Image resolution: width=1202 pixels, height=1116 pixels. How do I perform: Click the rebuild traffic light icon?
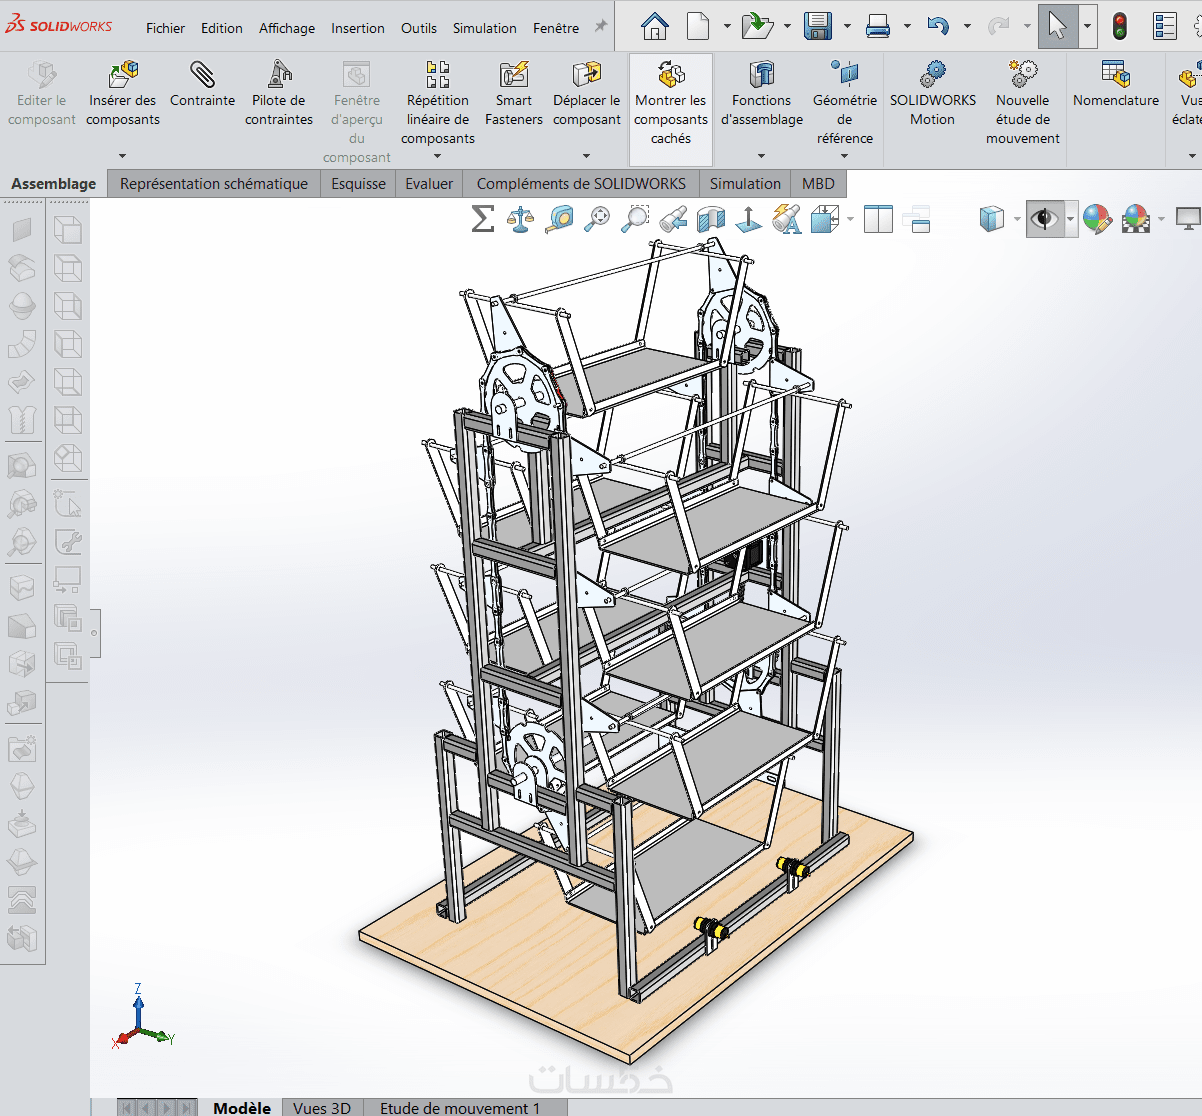coord(1120,26)
